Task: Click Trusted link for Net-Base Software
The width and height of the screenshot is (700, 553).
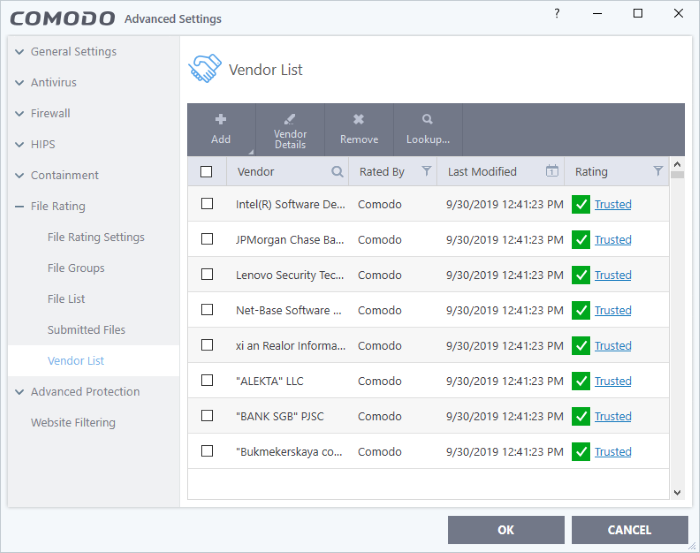Action: [x=613, y=310]
